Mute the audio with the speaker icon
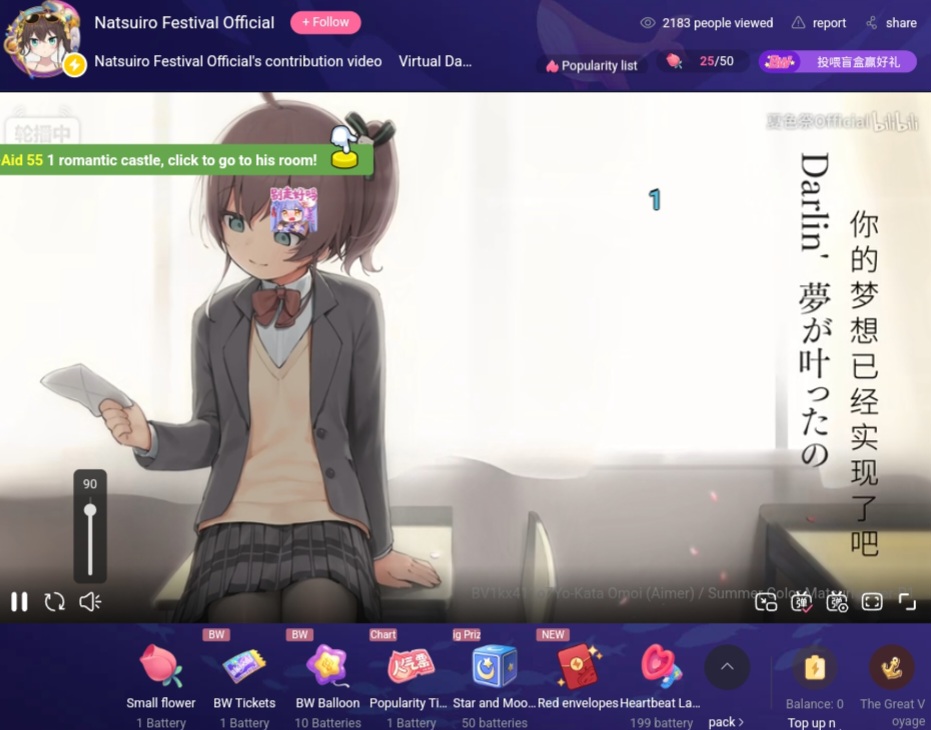931x730 pixels. coord(90,602)
